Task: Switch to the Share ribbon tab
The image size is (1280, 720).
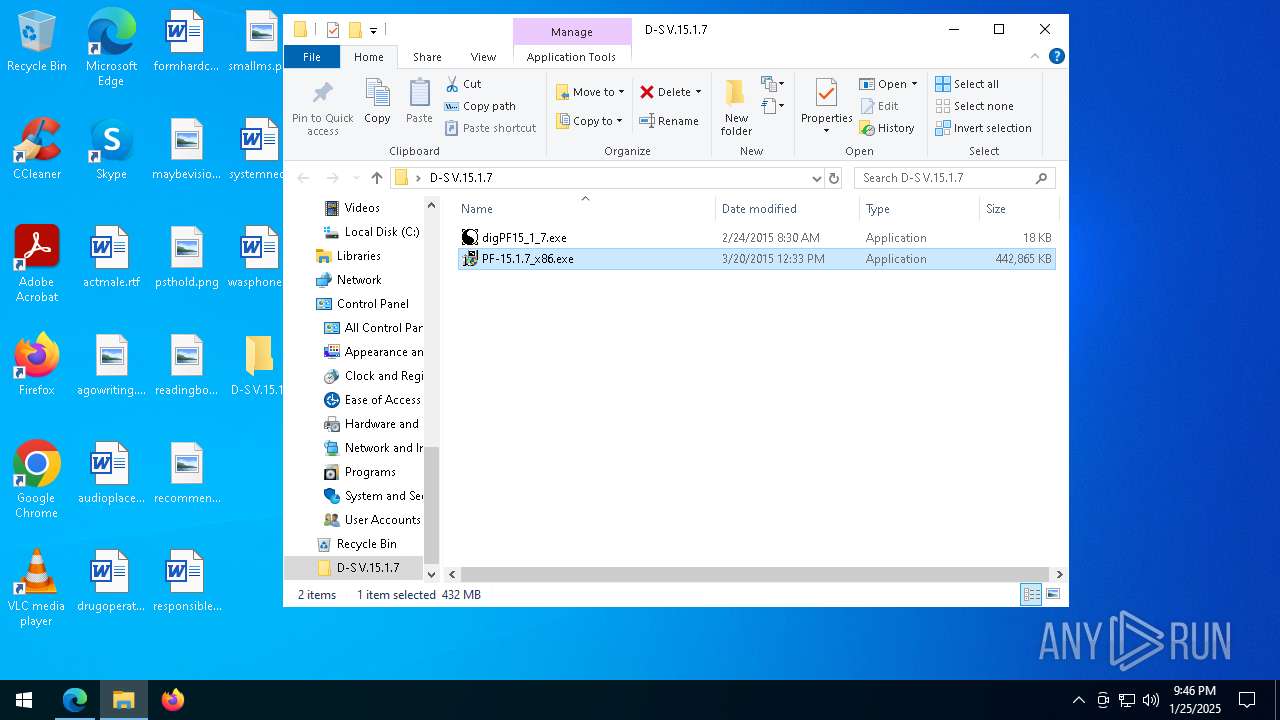Action: click(x=427, y=57)
